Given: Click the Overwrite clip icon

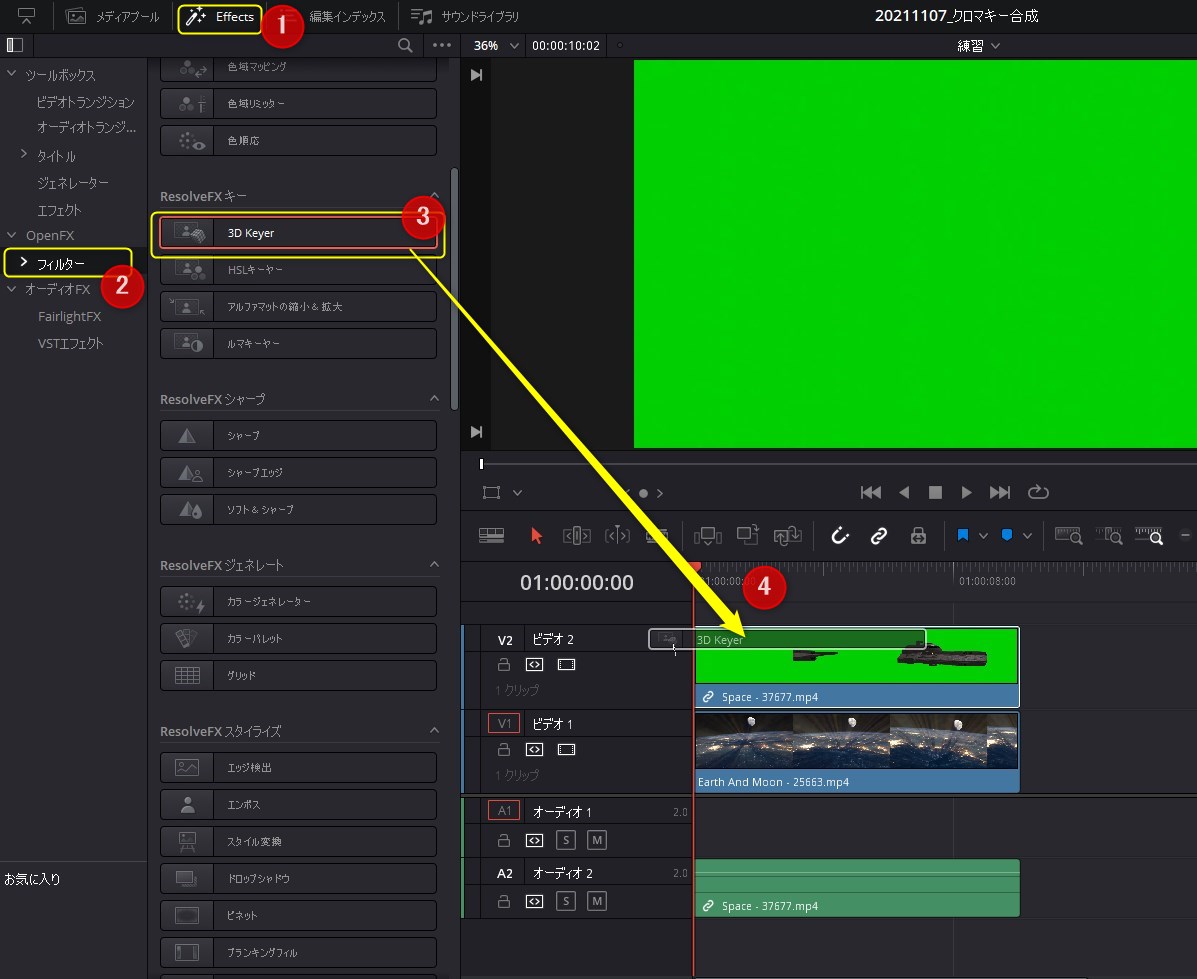Looking at the screenshot, I should (747, 535).
